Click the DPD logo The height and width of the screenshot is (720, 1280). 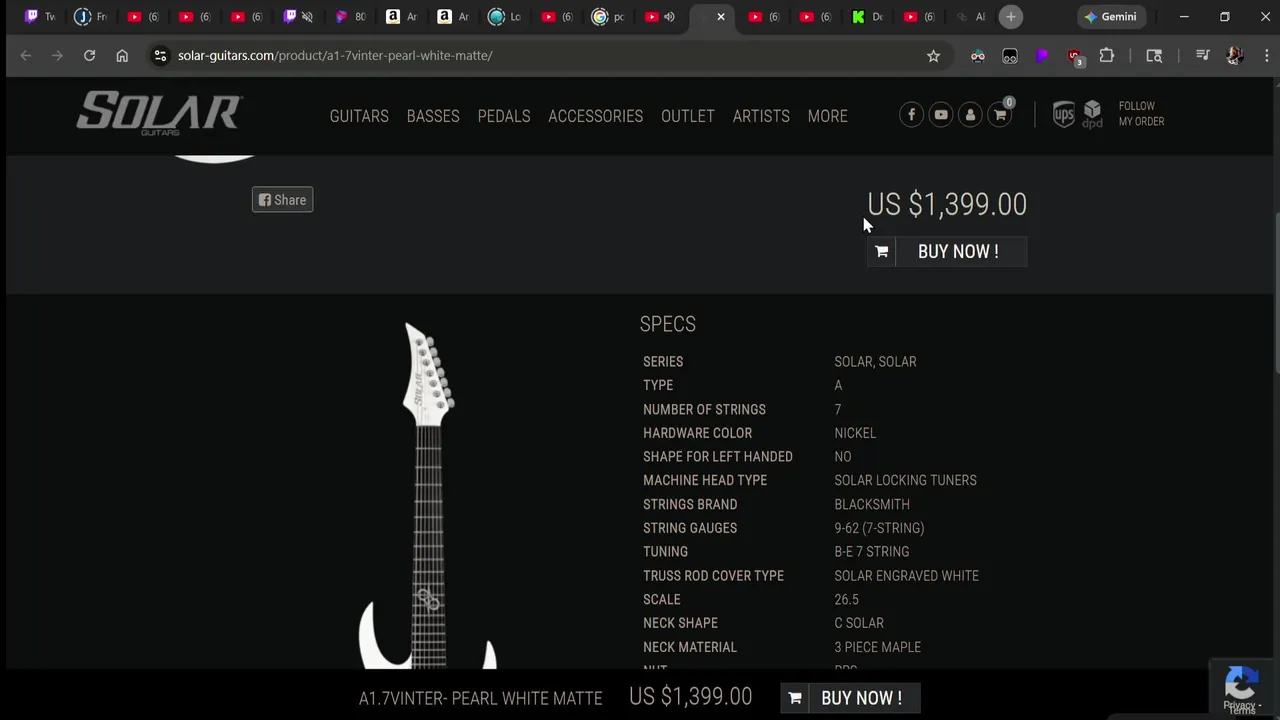(1092, 114)
